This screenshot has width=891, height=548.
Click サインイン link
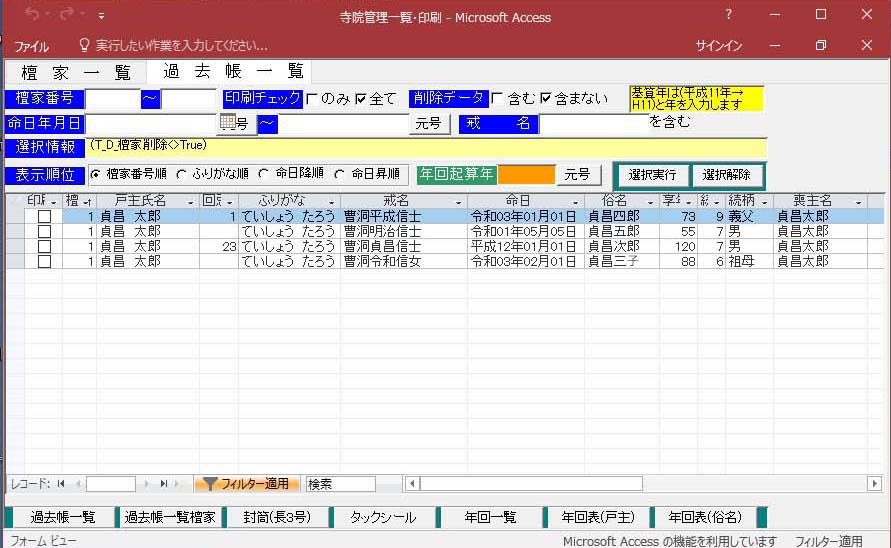coord(719,45)
